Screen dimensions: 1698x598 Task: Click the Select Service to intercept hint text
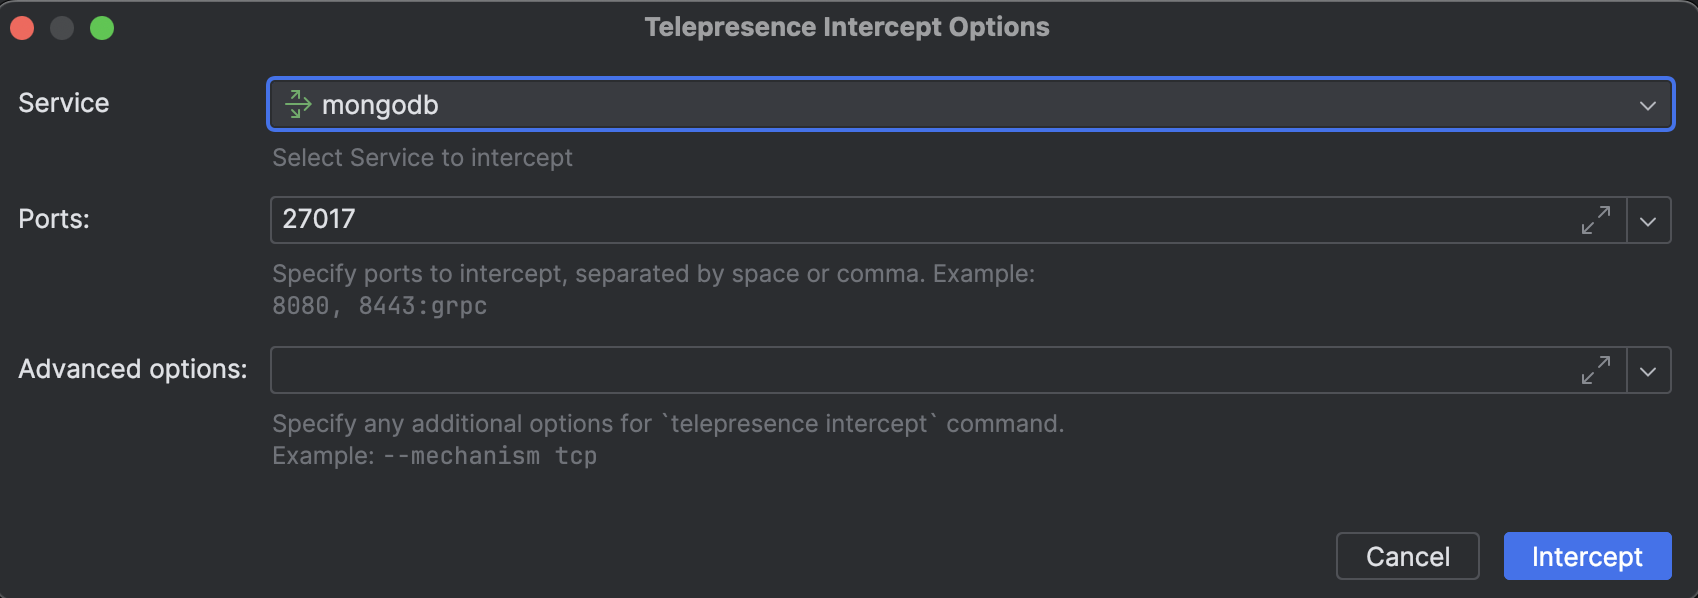pos(422,157)
